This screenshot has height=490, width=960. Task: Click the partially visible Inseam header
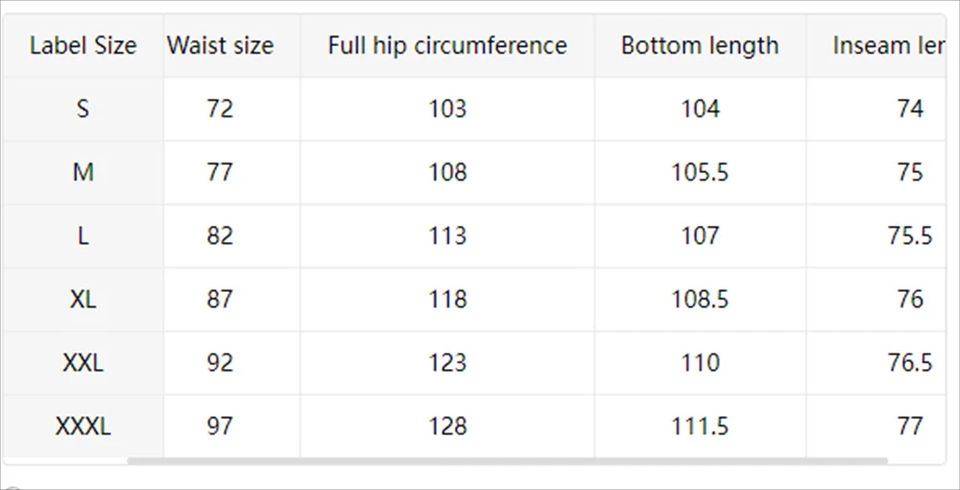coord(887,45)
